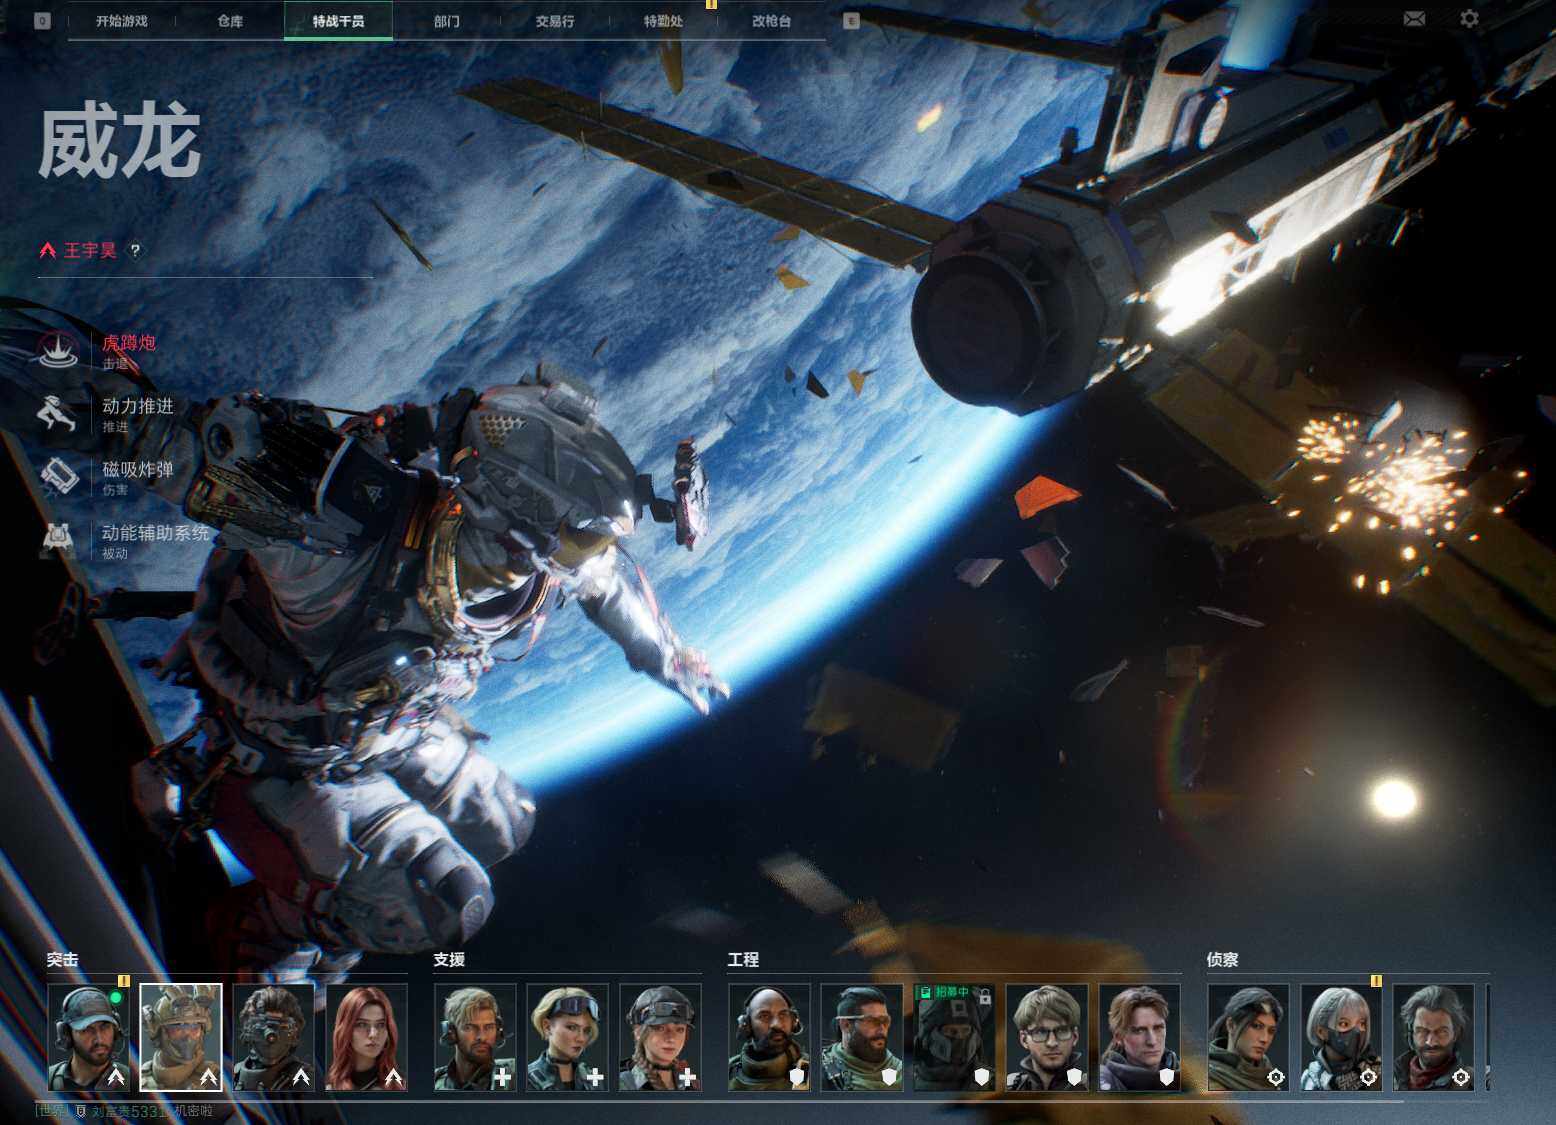Go to the 特勤处 tab
Viewport: 1556px width, 1125px height.
(663, 21)
